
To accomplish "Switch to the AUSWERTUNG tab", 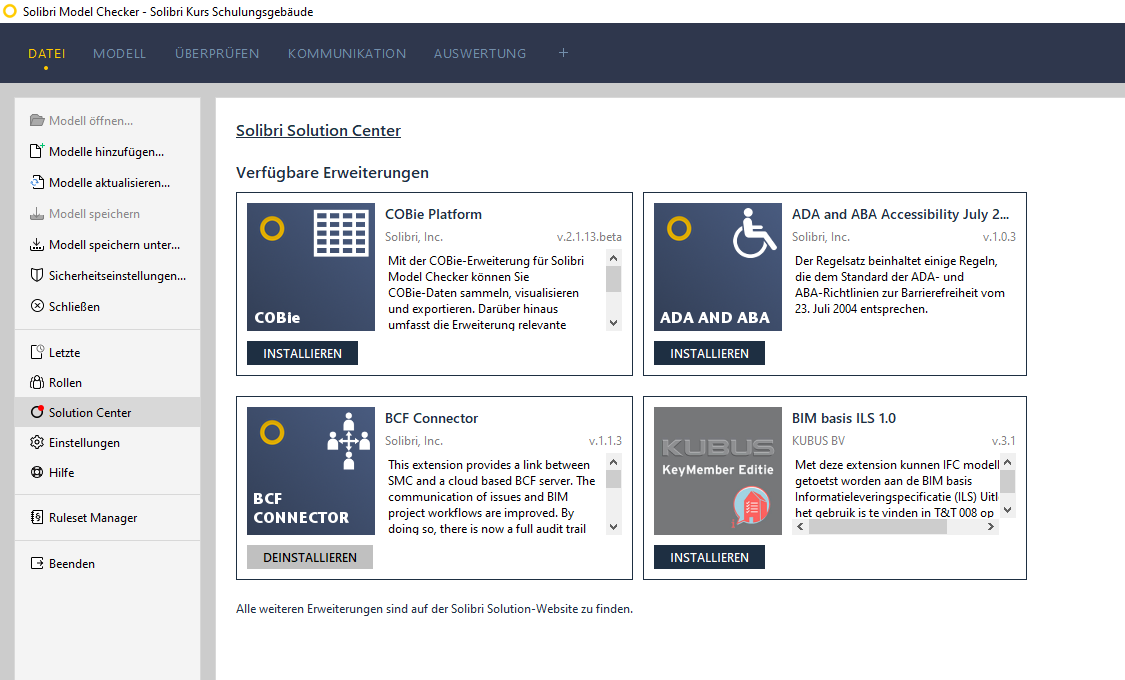I will click(480, 54).
